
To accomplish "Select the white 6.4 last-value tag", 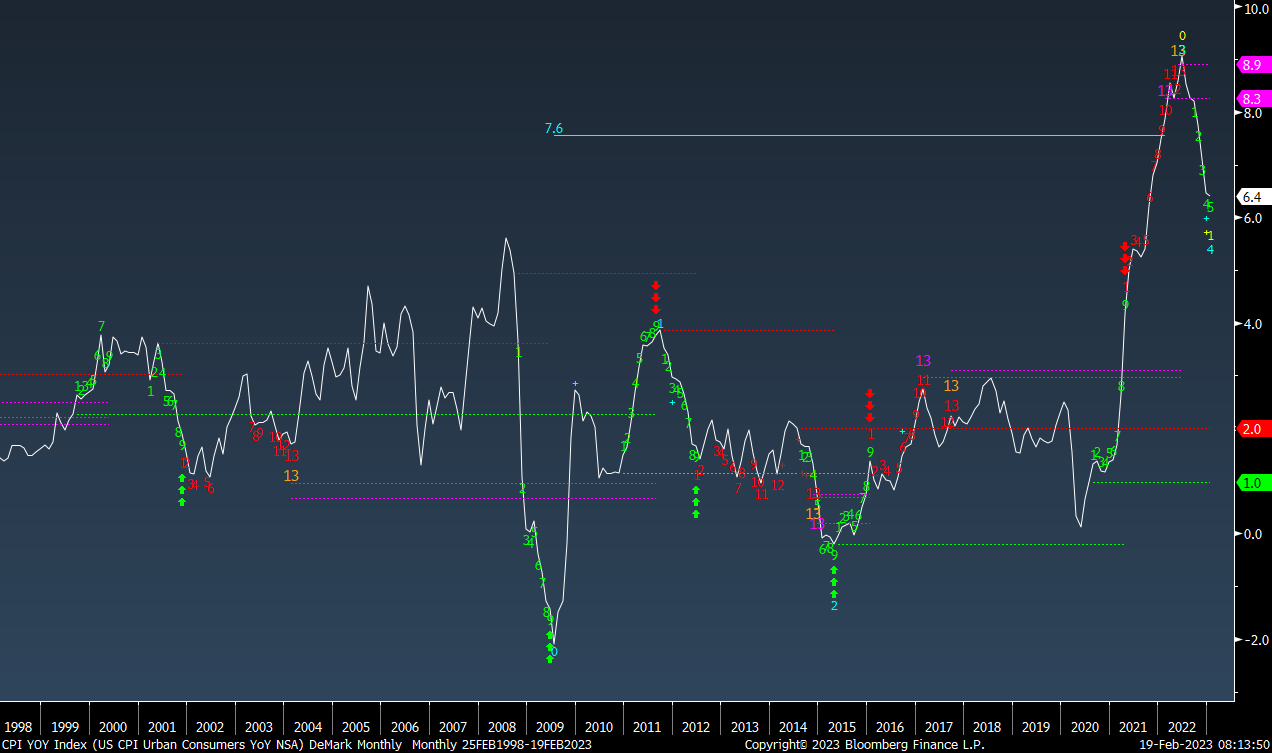I will click(1252, 196).
